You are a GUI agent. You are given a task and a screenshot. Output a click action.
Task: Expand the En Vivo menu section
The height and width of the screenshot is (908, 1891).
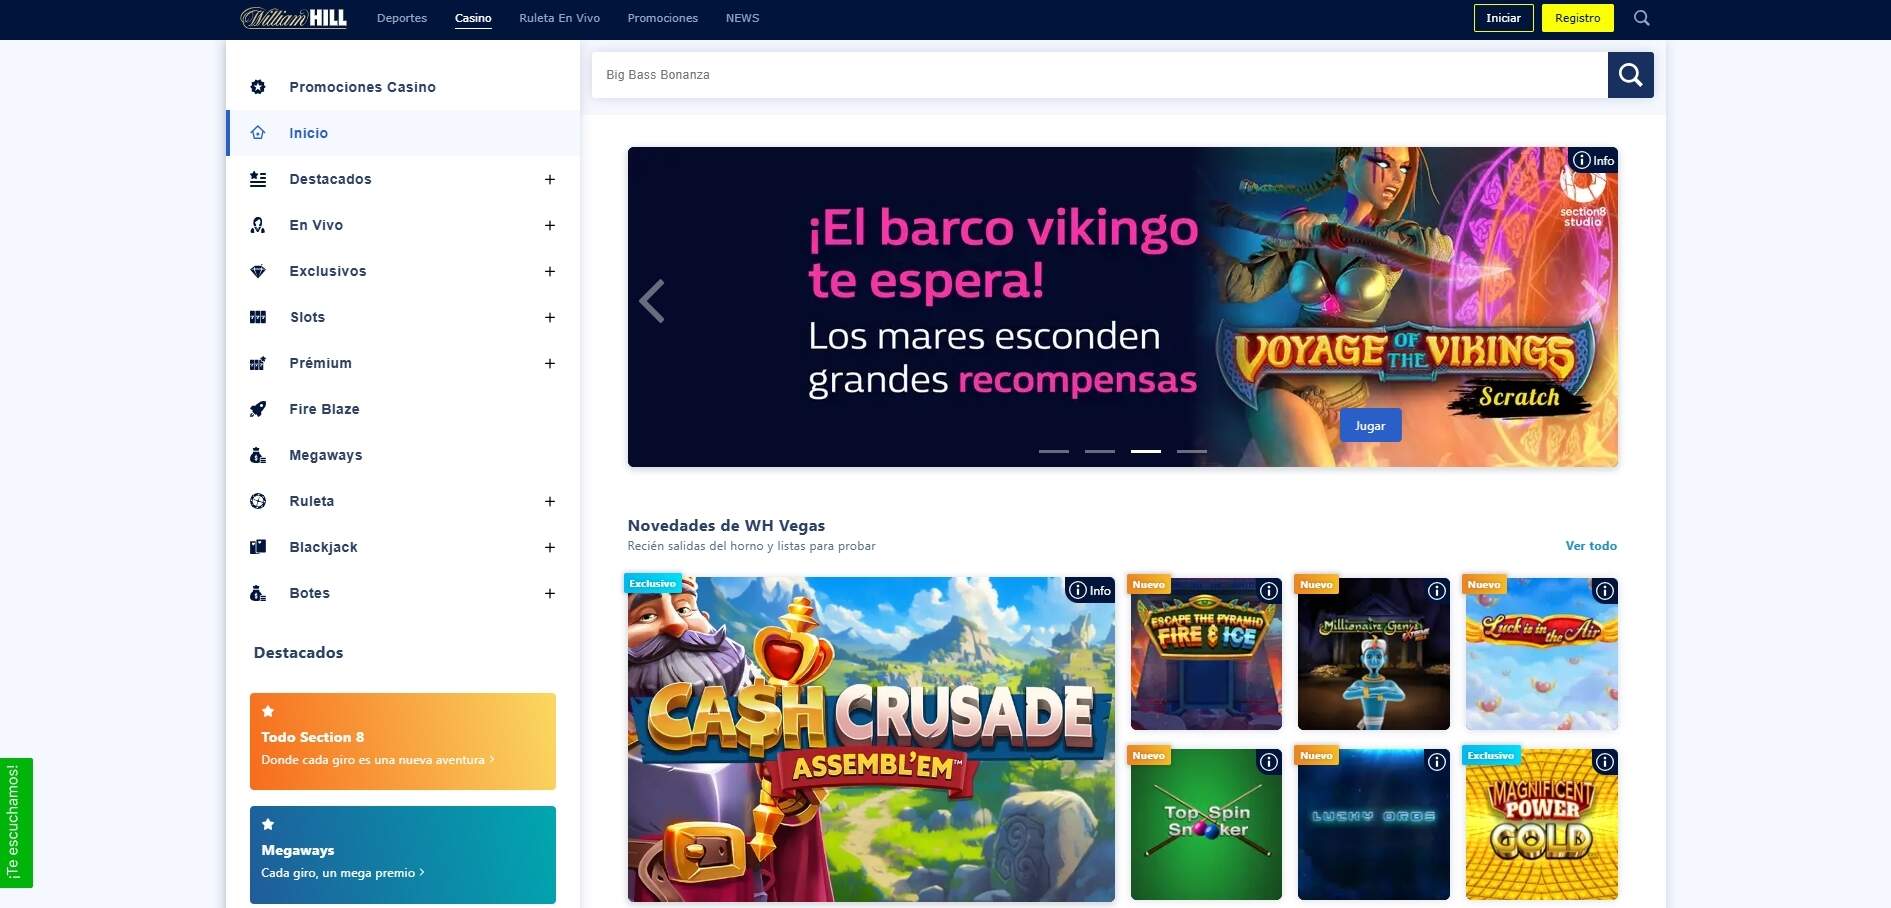pos(549,225)
